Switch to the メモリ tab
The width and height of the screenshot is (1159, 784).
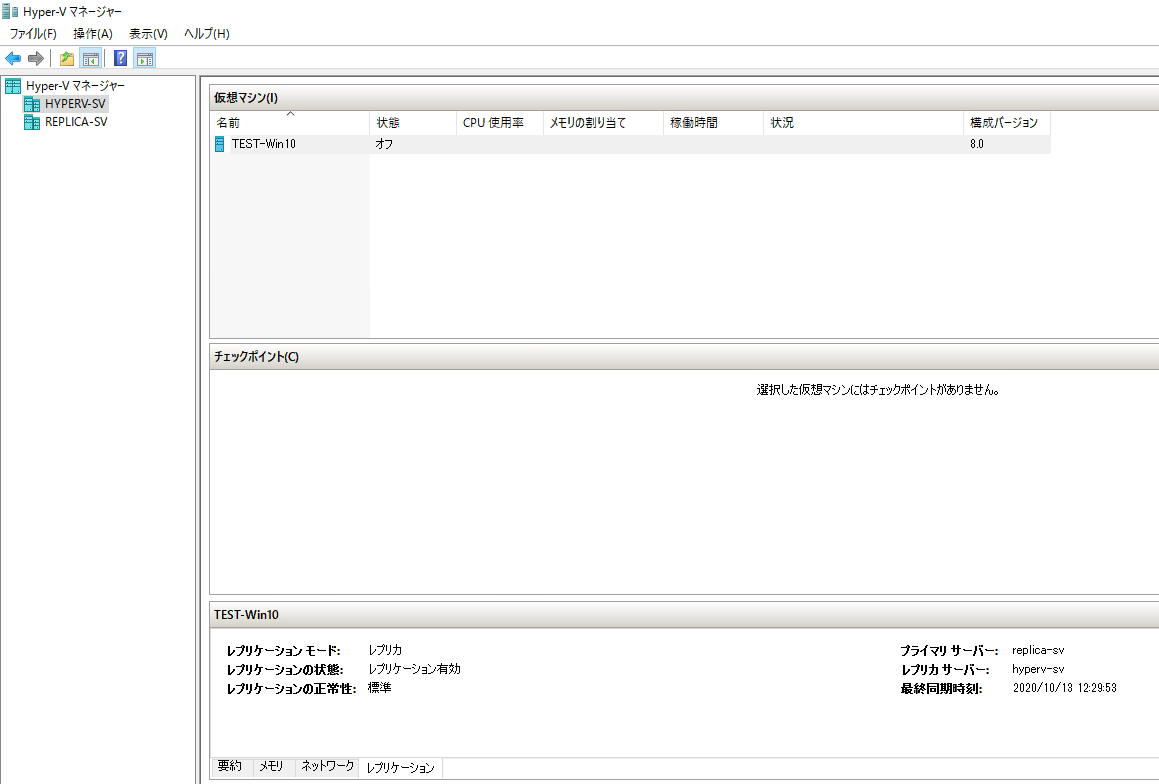(x=271, y=766)
